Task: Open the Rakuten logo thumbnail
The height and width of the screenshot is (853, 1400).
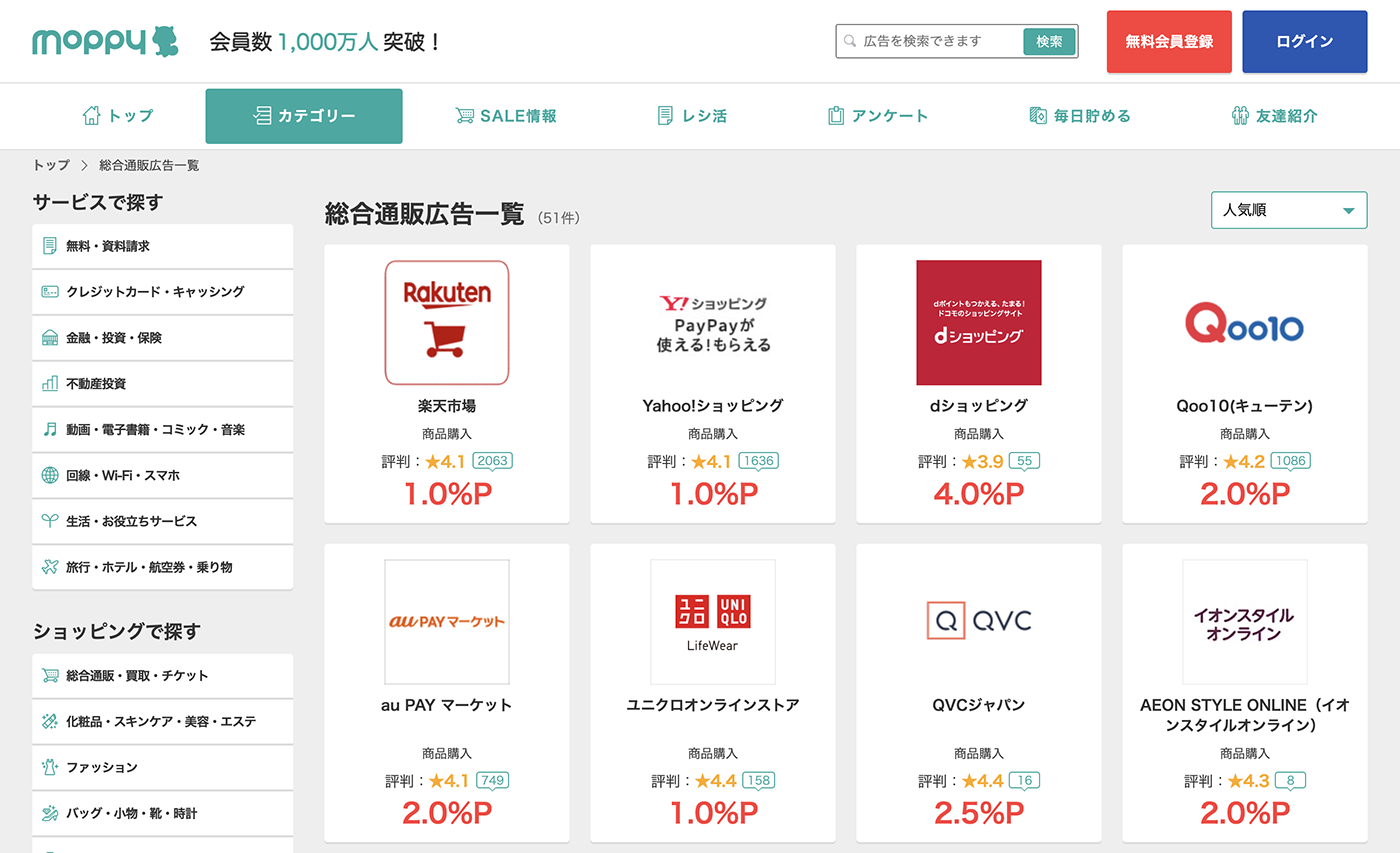Action: pyautogui.click(x=447, y=323)
